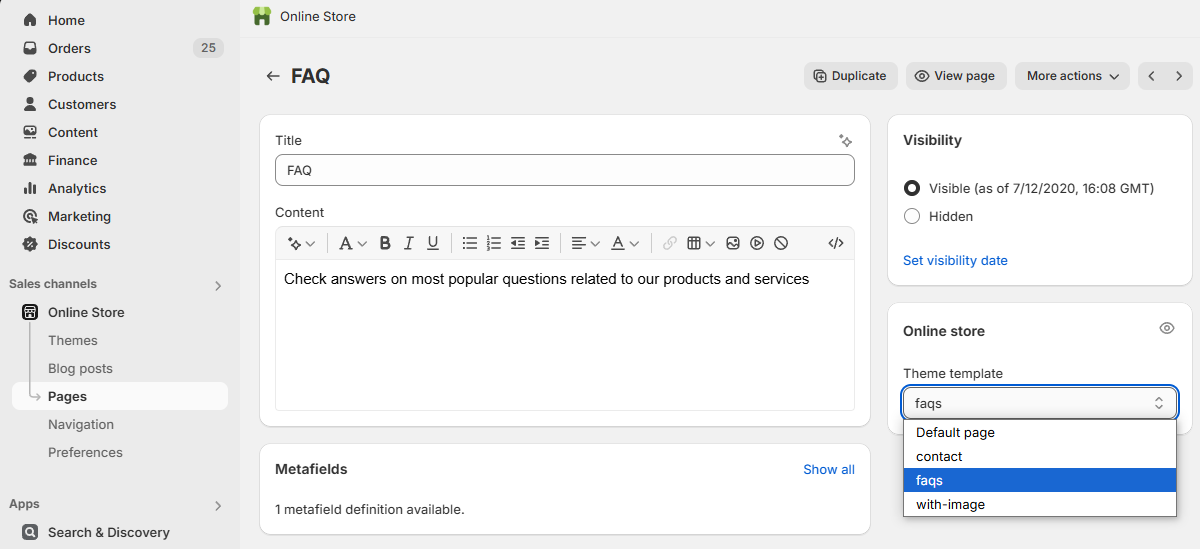The height and width of the screenshot is (549, 1200).
Task: Choose contact template option
Action: [x=1040, y=457]
